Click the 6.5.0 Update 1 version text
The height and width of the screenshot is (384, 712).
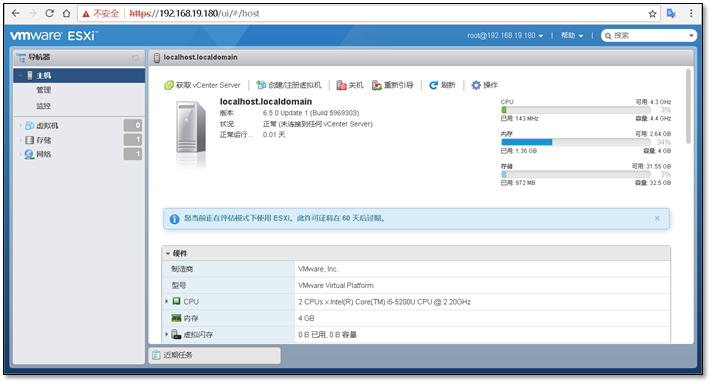click(x=311, y=113)
